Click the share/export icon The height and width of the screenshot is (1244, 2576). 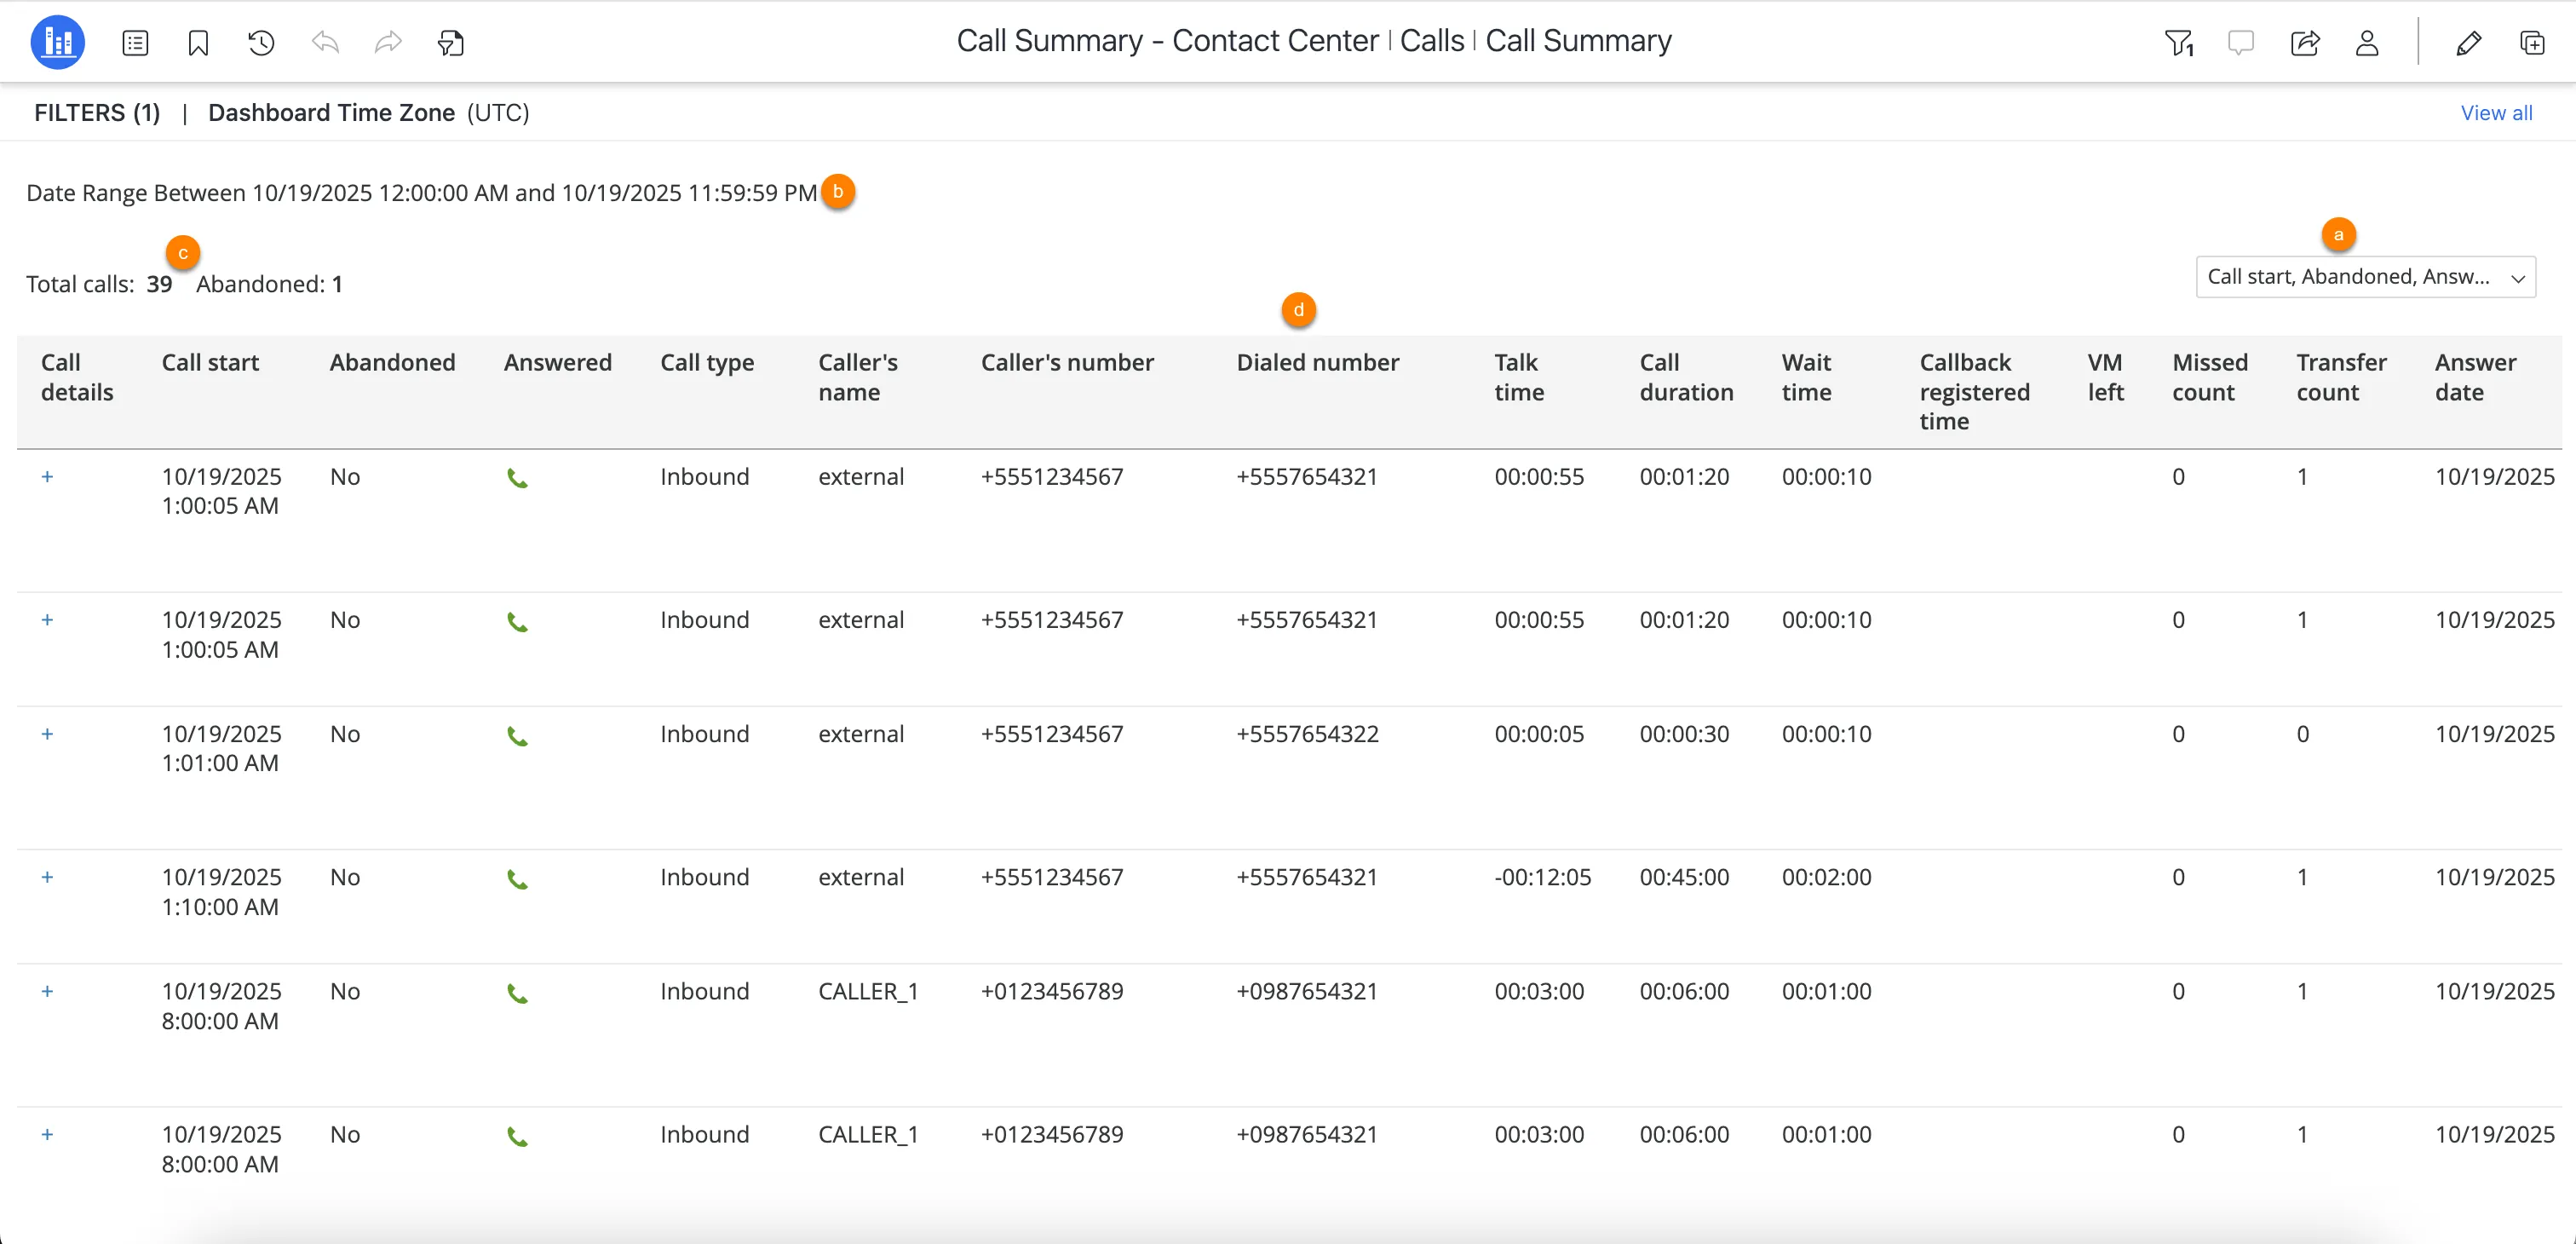(2305, 43)
